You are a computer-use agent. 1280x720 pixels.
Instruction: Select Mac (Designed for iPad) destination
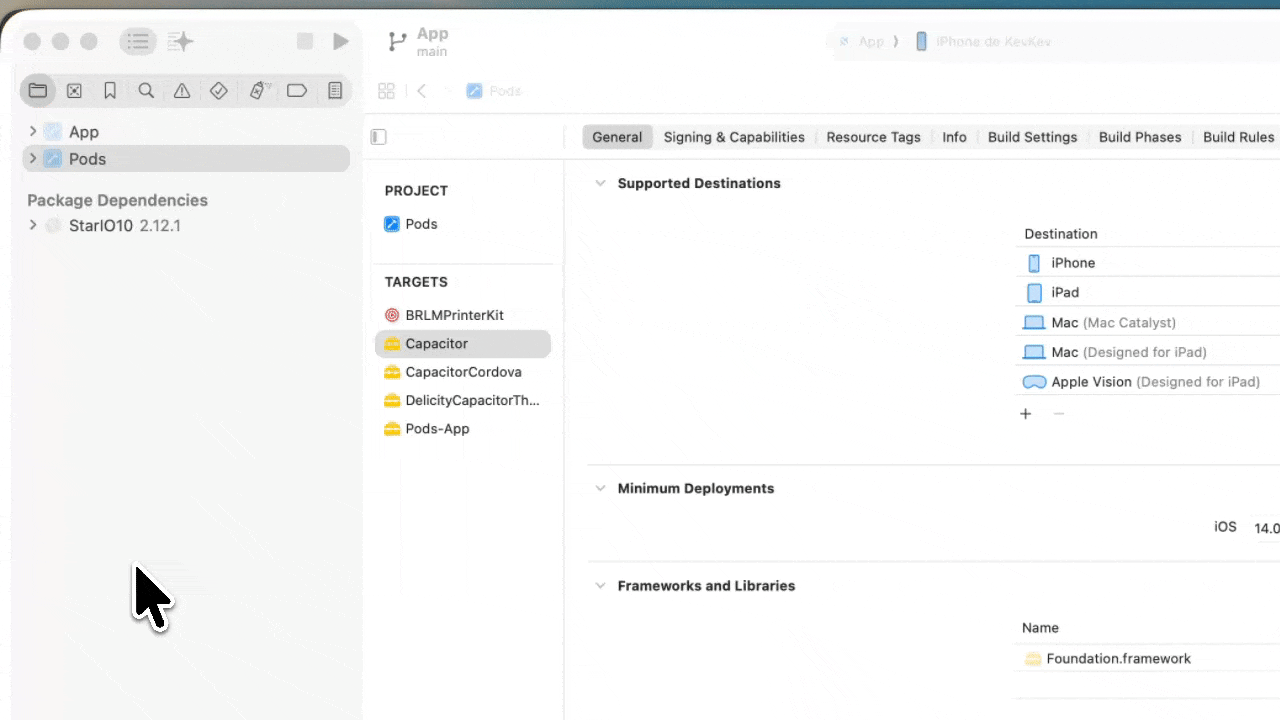(x=1148, y=352)
